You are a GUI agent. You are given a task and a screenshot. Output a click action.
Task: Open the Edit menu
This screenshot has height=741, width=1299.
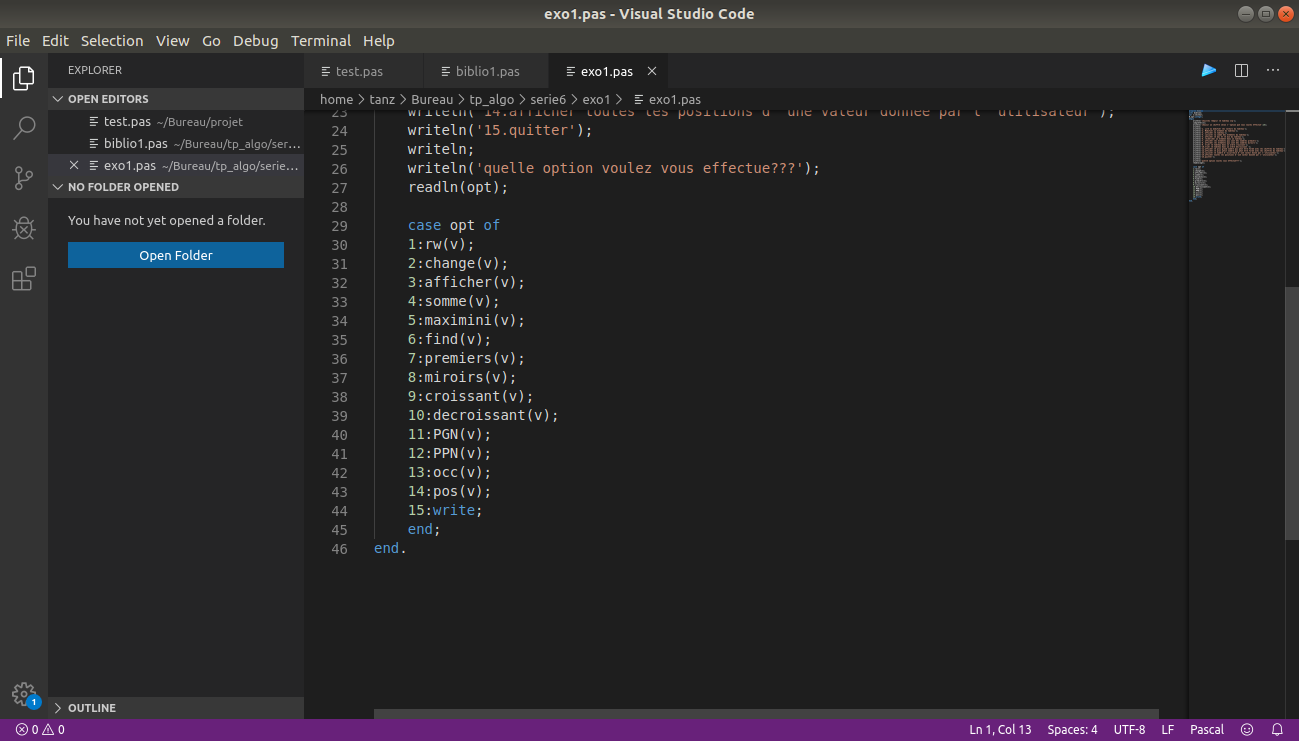(55, 41)
